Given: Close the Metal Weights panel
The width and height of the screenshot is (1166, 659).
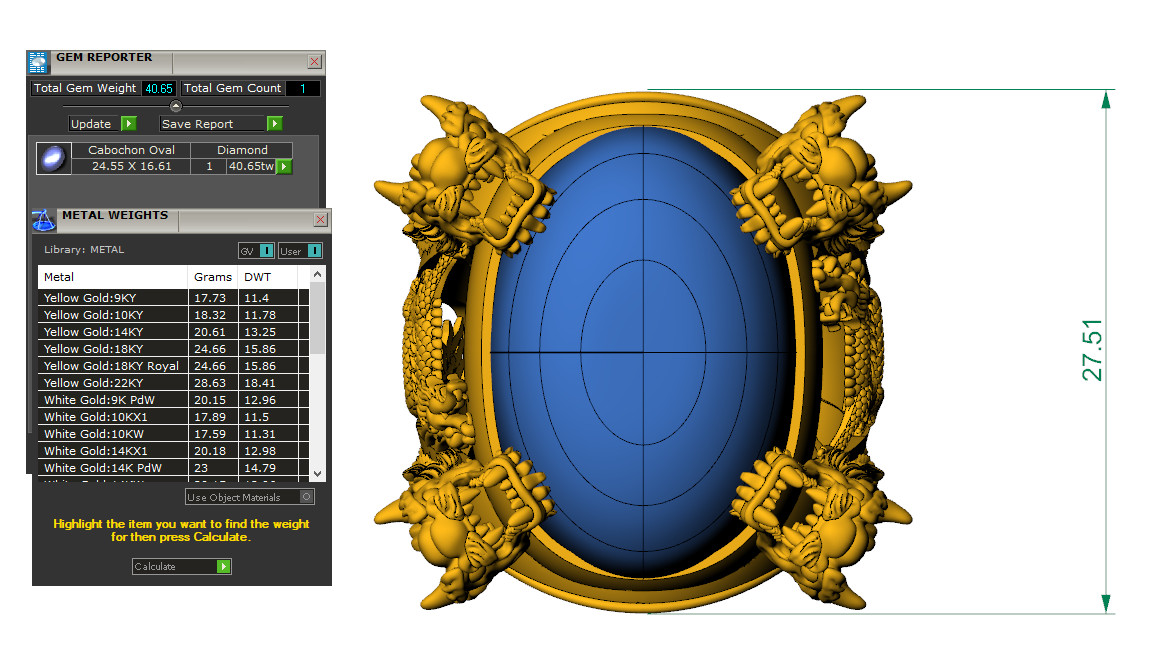Looking at the screenshot, I should 320,219.
